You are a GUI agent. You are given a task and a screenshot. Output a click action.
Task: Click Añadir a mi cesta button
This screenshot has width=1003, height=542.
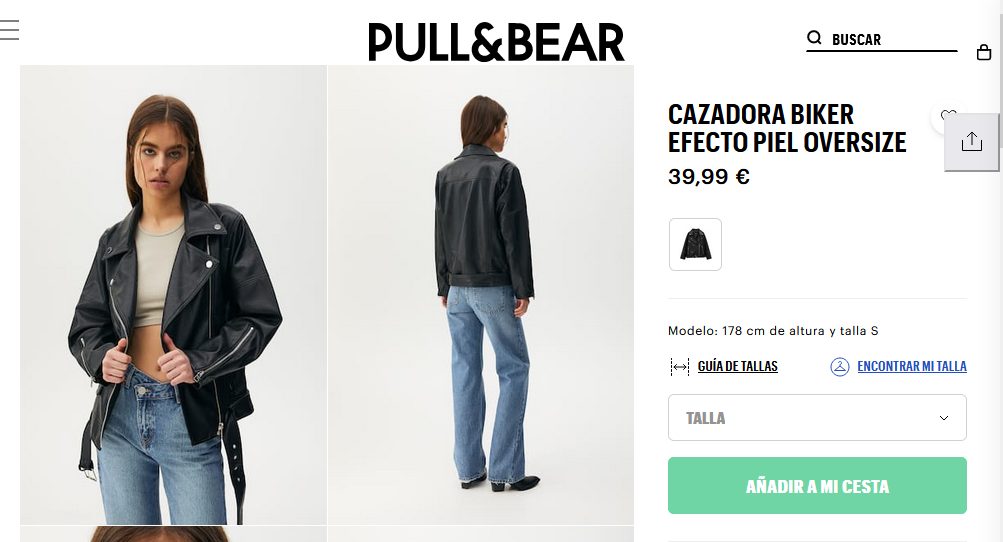(x=817, y=486)
